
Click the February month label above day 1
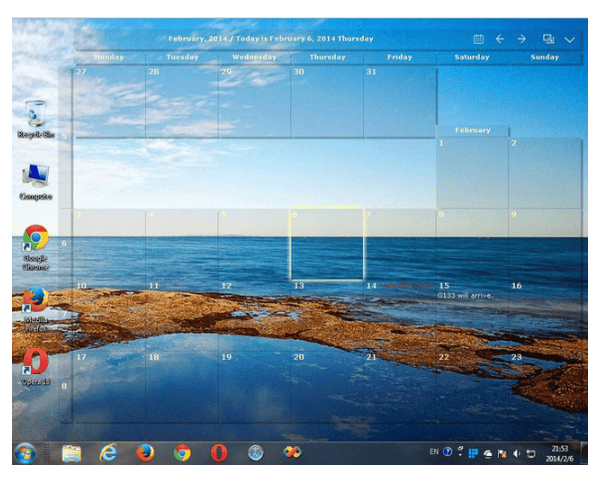[x=473, y=130]
